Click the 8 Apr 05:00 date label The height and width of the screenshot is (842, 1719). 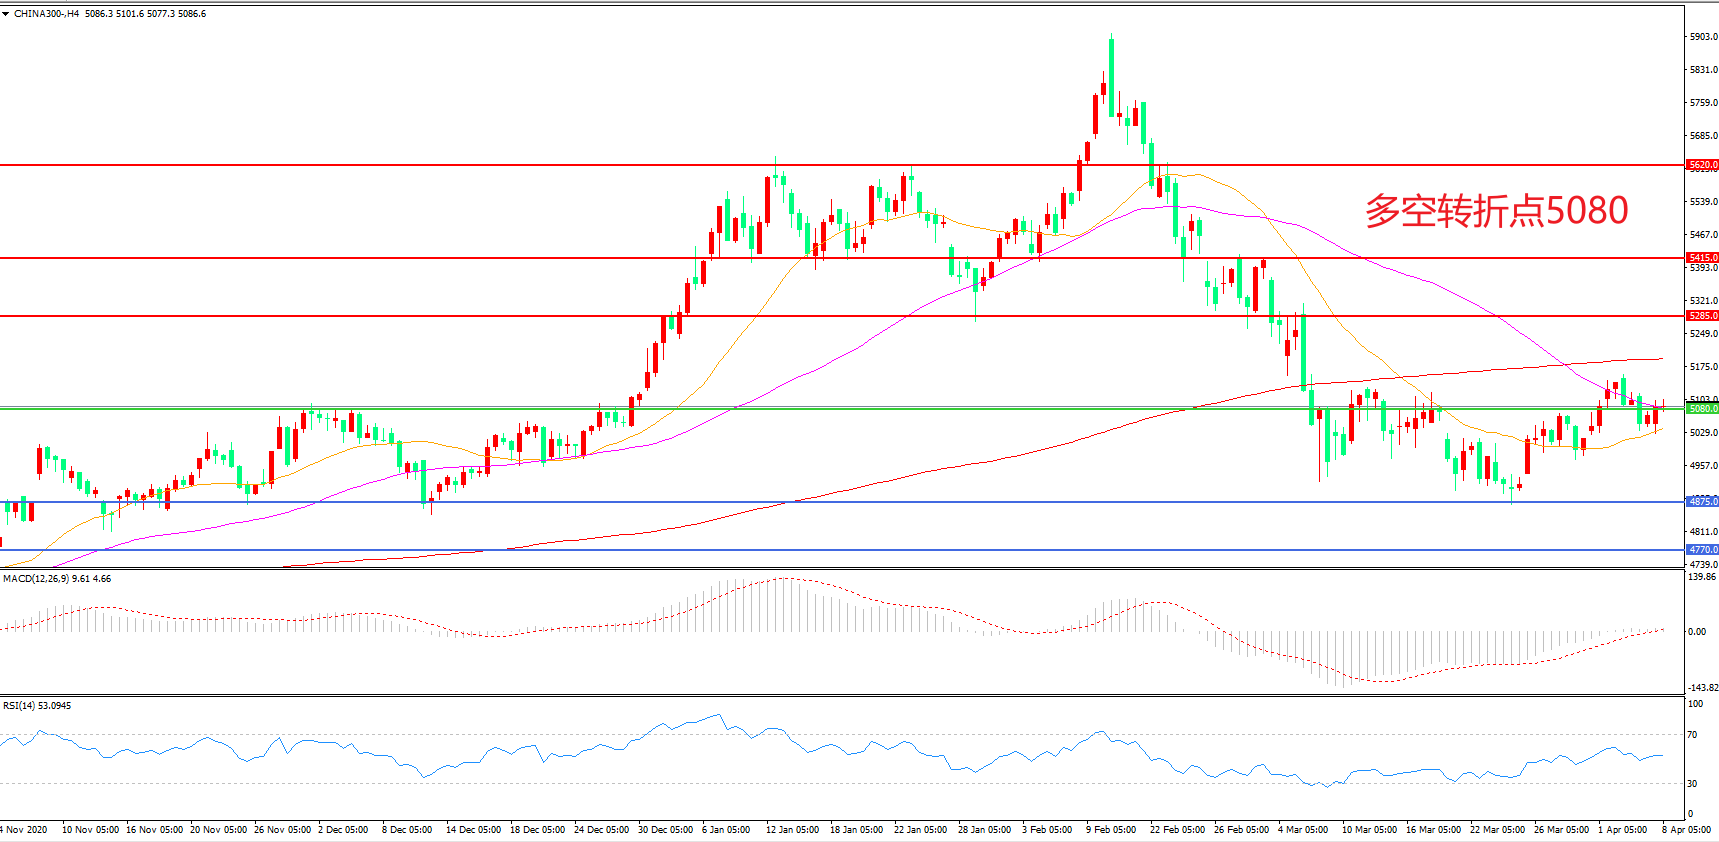[1686, 830]
